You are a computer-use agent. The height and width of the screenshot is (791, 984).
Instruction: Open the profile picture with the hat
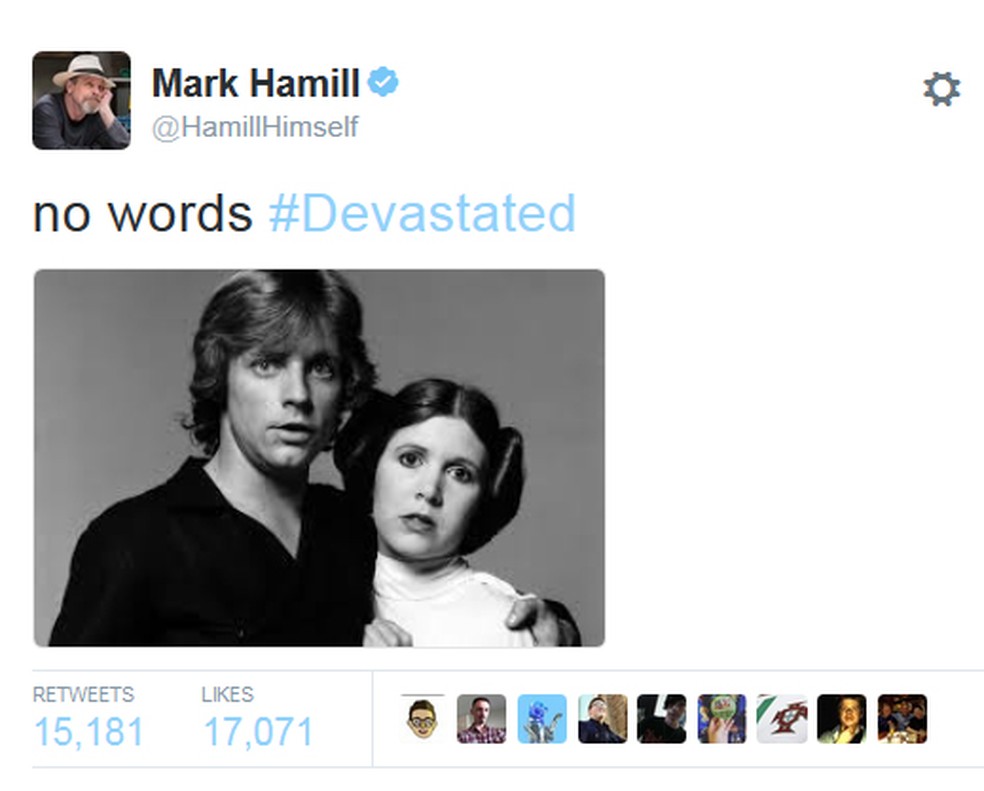pyautogui.click(x=82, y=100)
